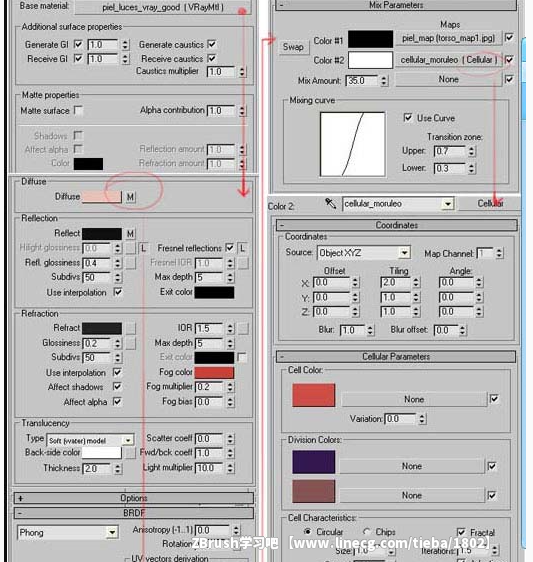Pick material with the eyedropper icon

(330, 204)
